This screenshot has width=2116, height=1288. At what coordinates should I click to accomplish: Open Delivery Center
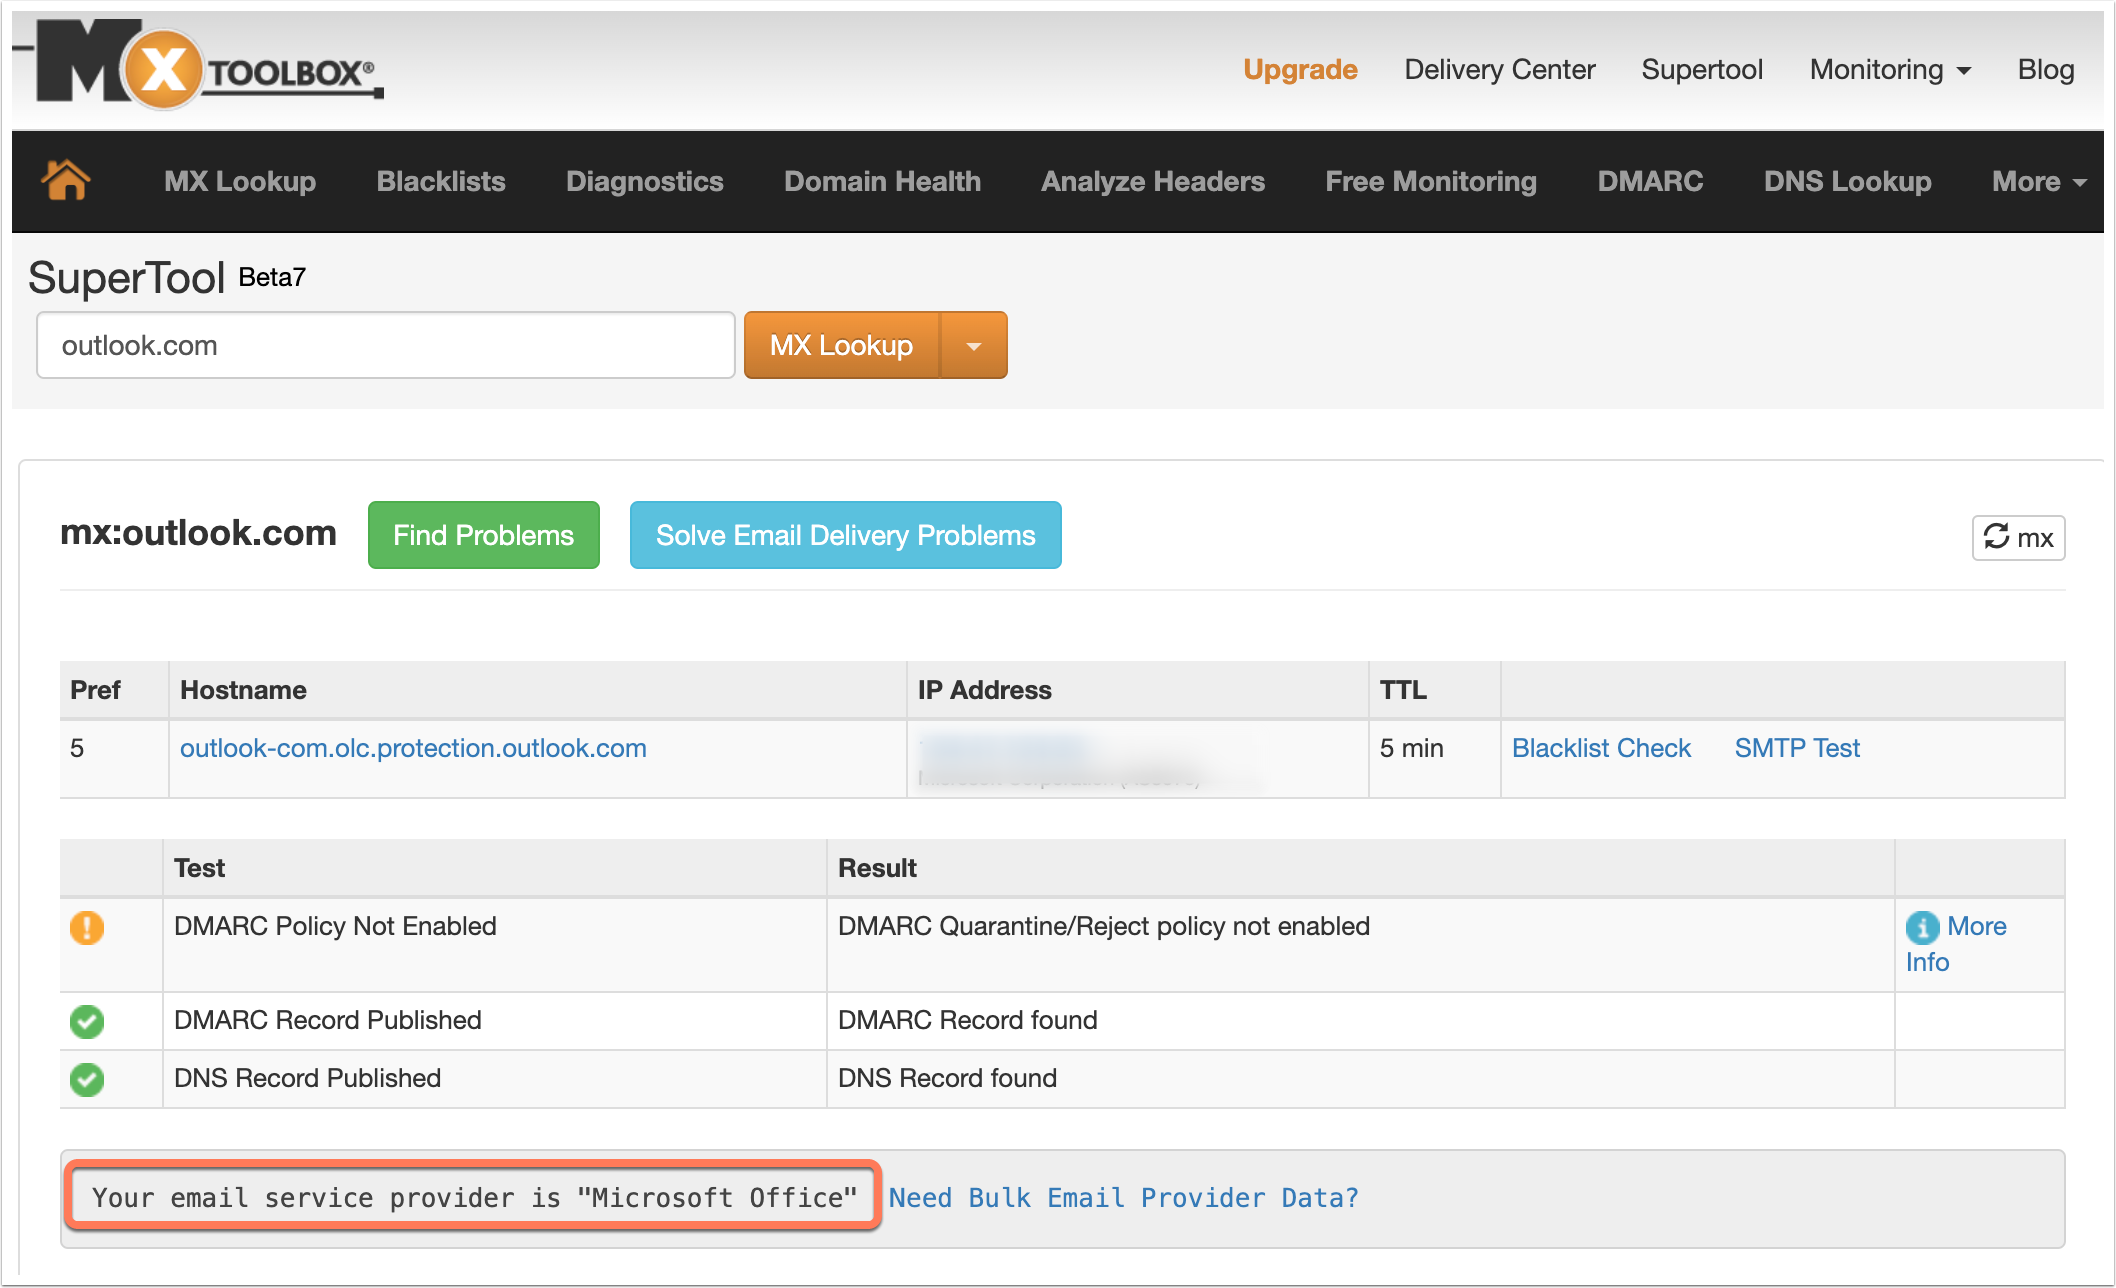click(x=1499, y=70)
